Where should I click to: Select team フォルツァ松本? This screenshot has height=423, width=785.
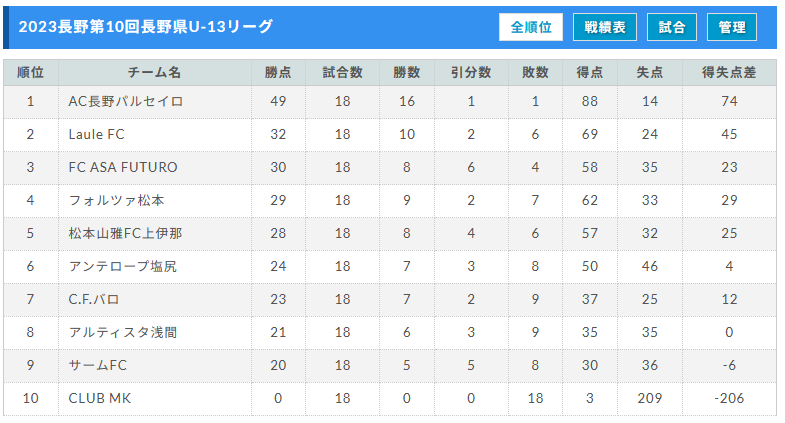pos(116,200)
